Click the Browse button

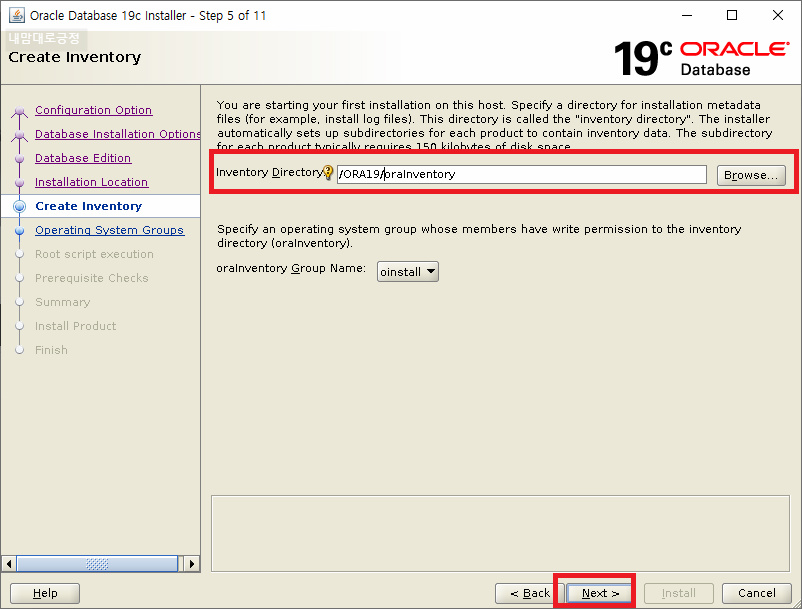coord(751,175)
